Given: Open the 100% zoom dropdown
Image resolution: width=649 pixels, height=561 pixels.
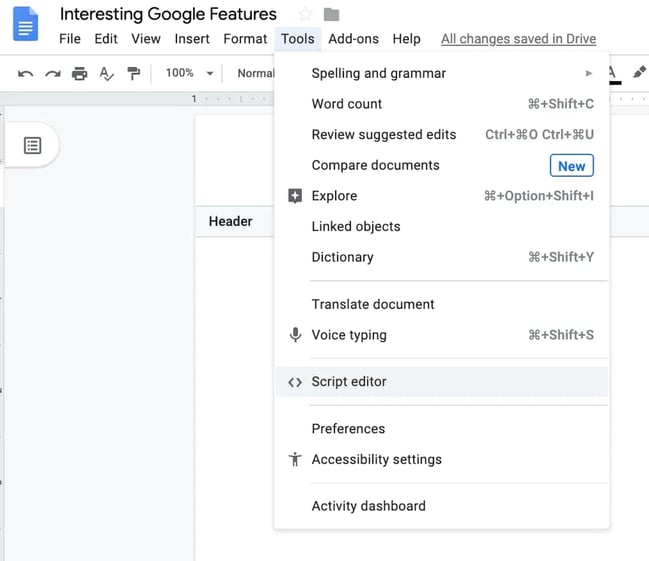Looking at the screenshot, I should tap(189, 73).
